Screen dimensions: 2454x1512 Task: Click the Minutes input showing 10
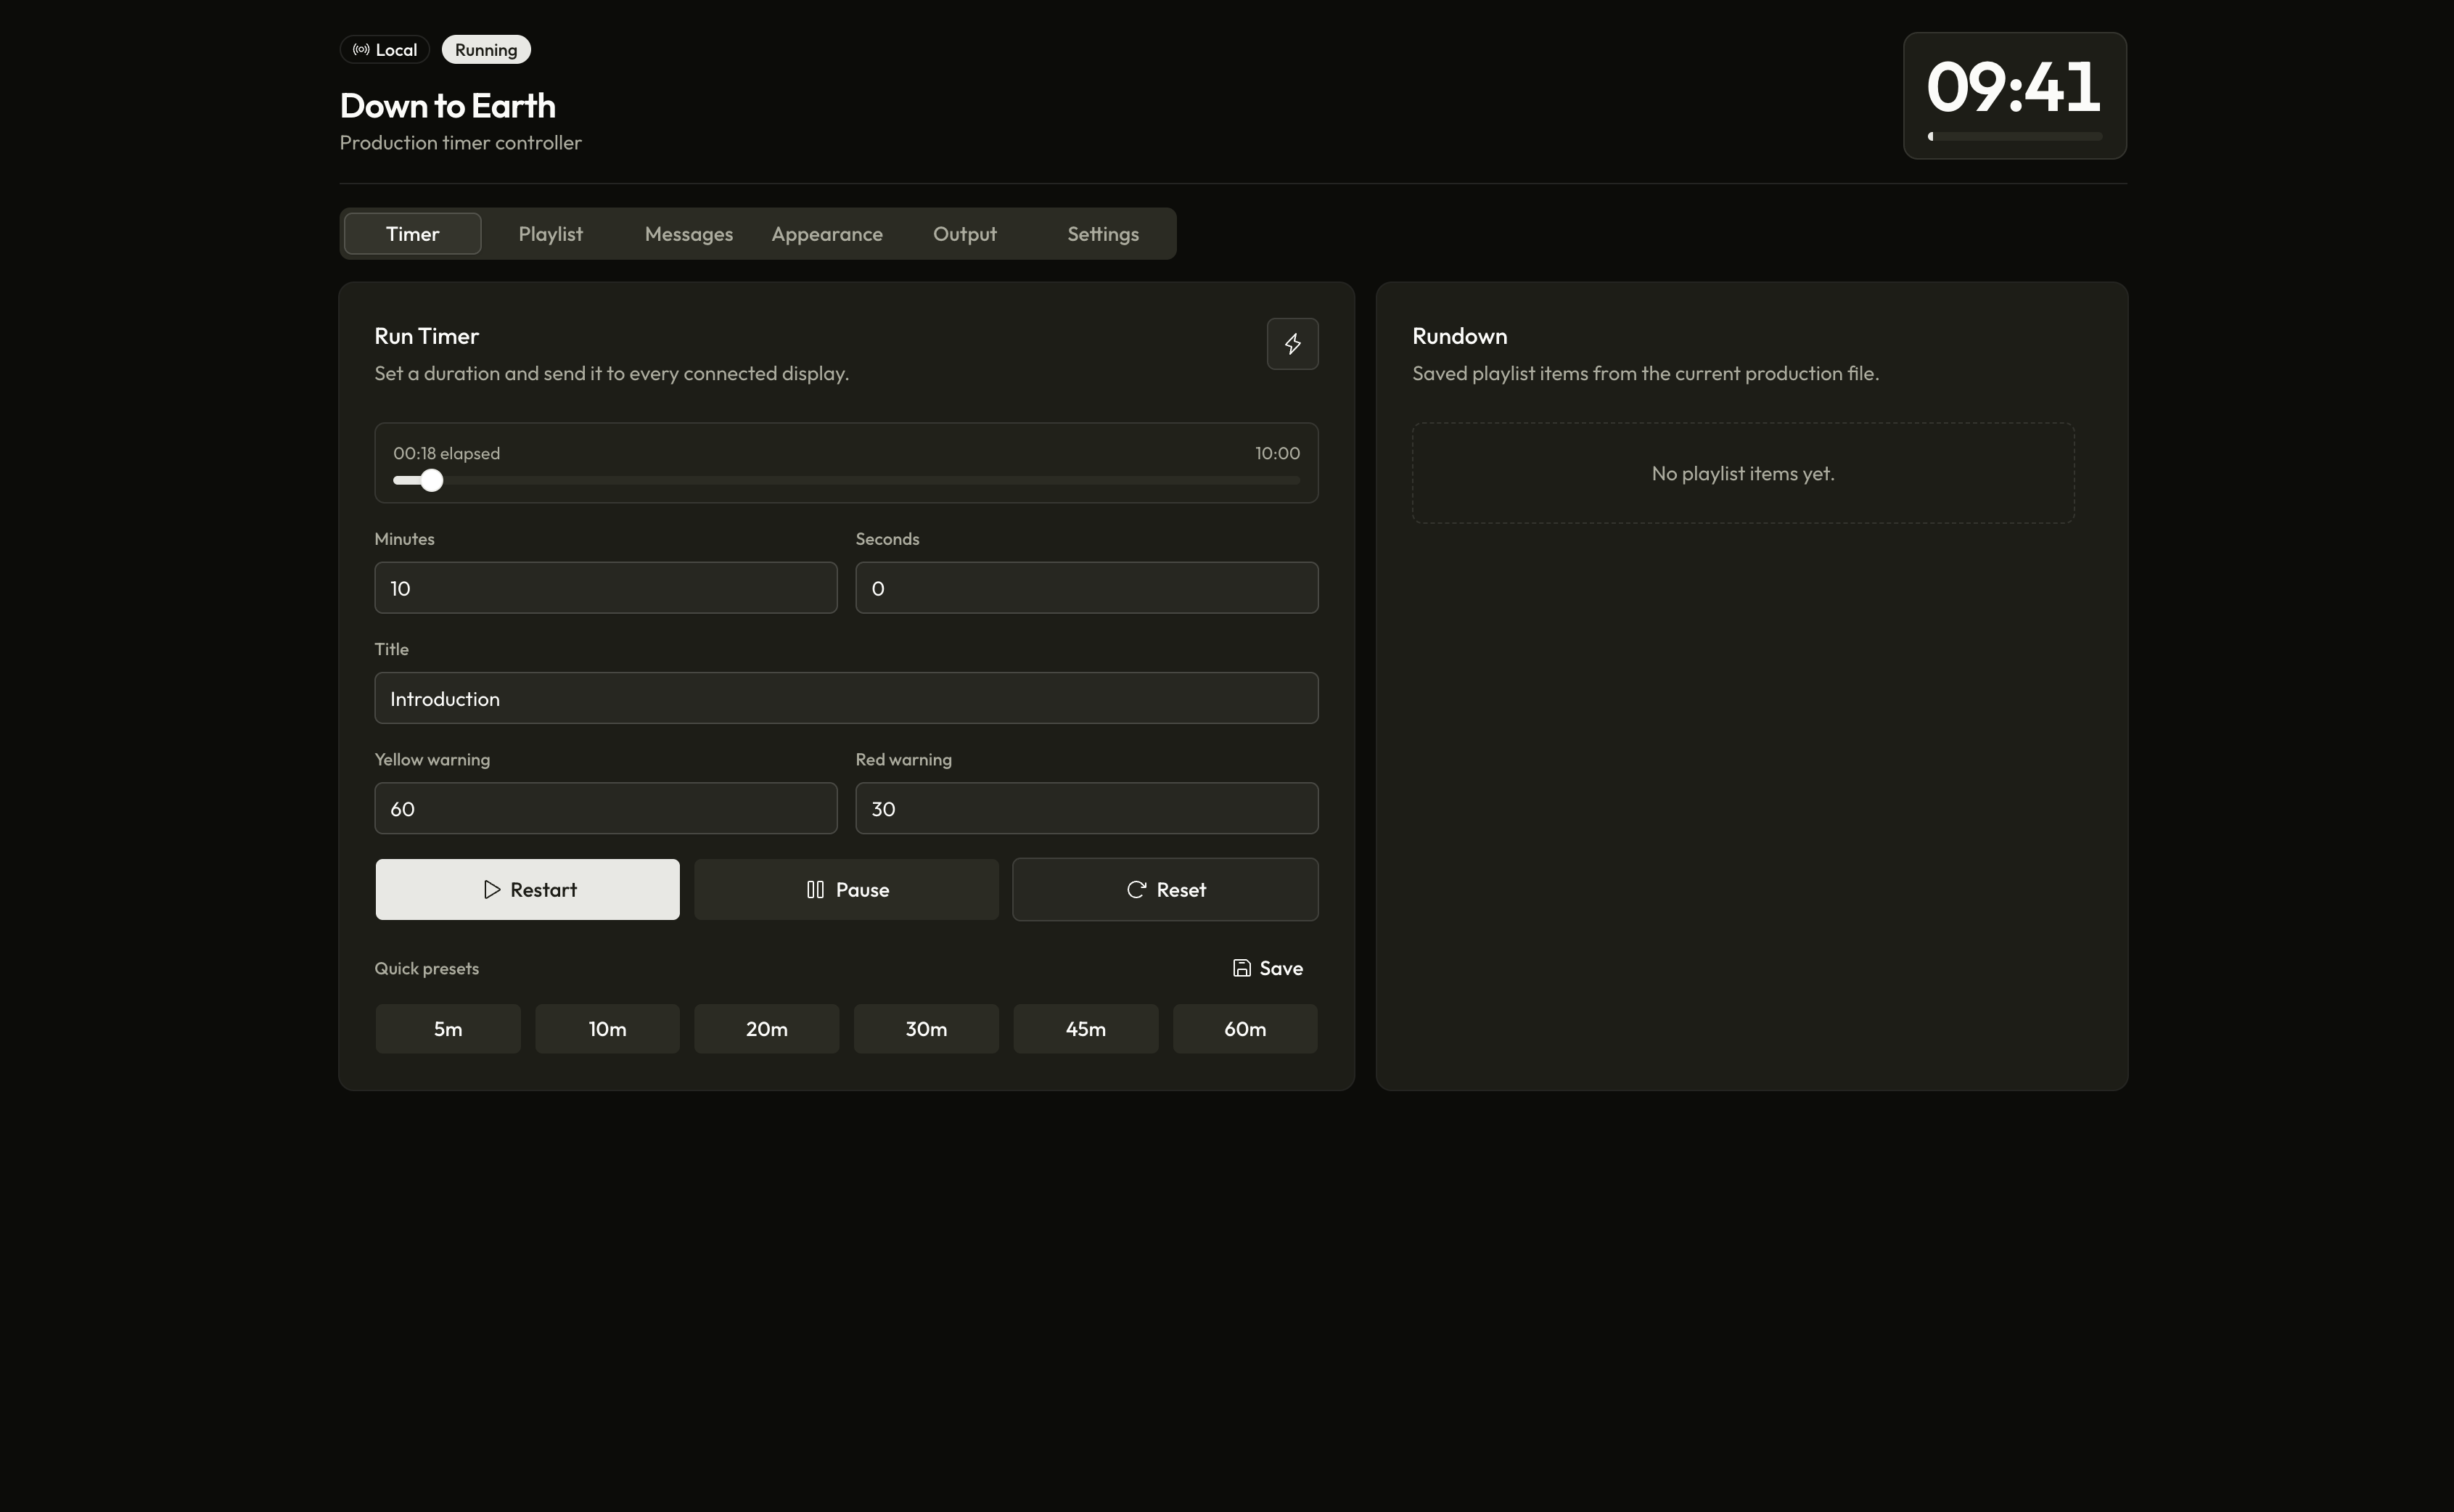point(605,587)
